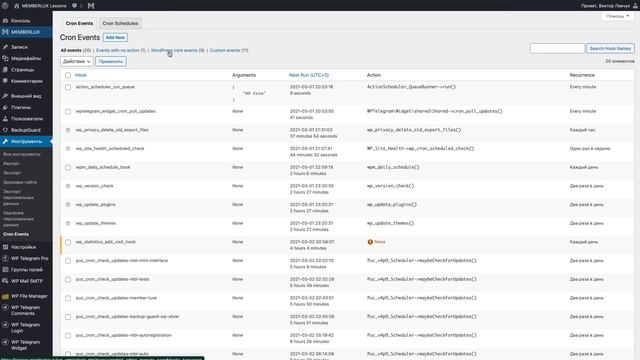640x360 pixels.
Task: Open Здоровье сайта submenu item
Action: coord(20,182)
